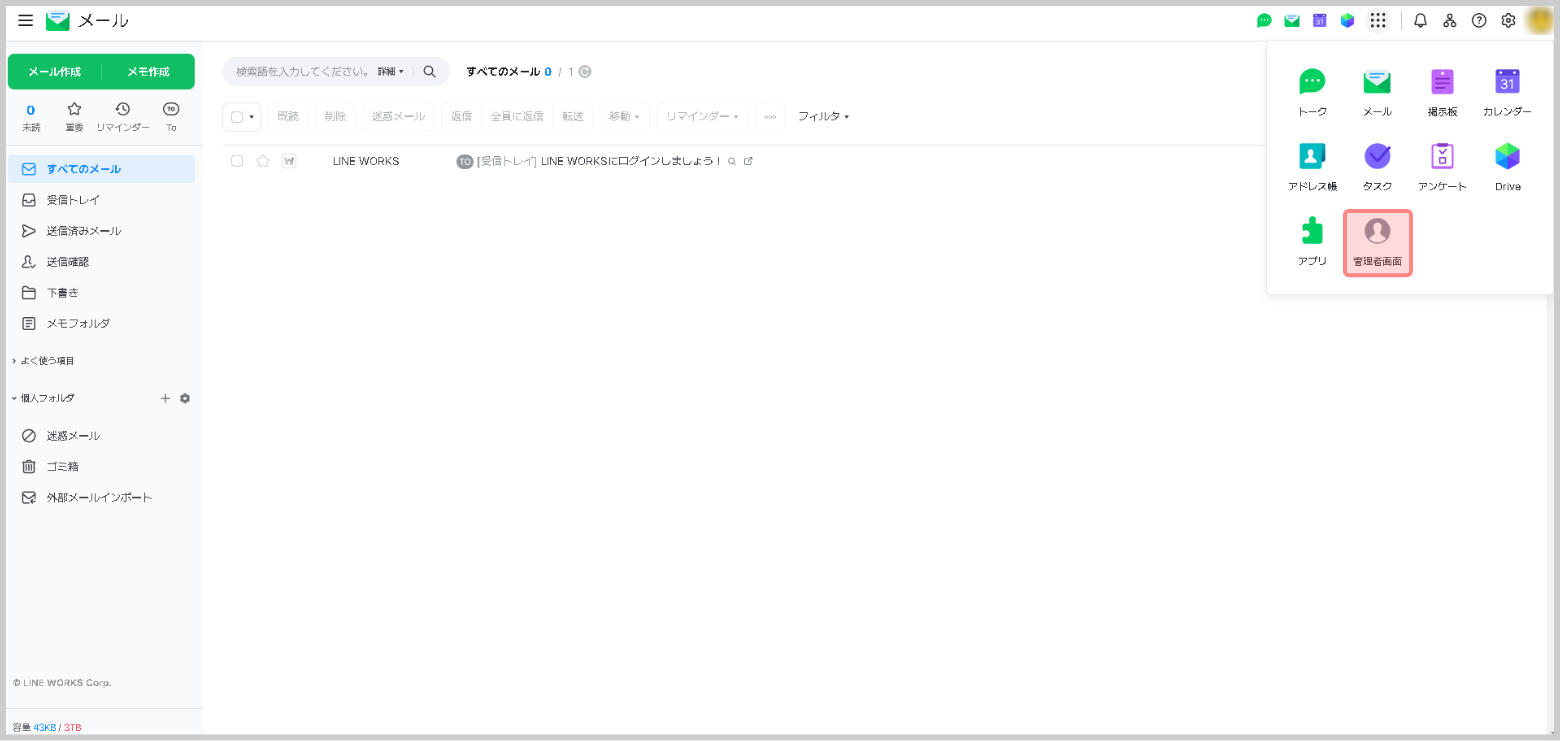Click the talk shortcut icon in the top bar
This screenshot has height=741, width=1560.
click(1264, 20)
